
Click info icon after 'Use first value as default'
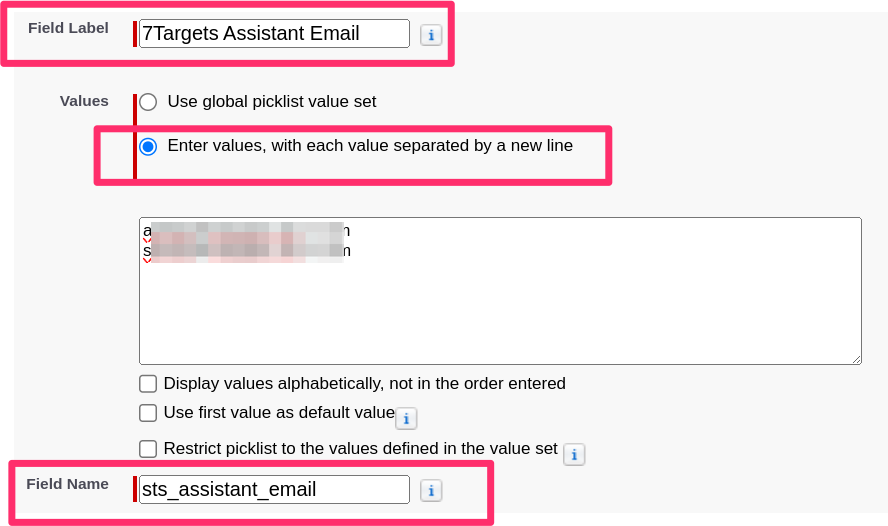point(406,418)
